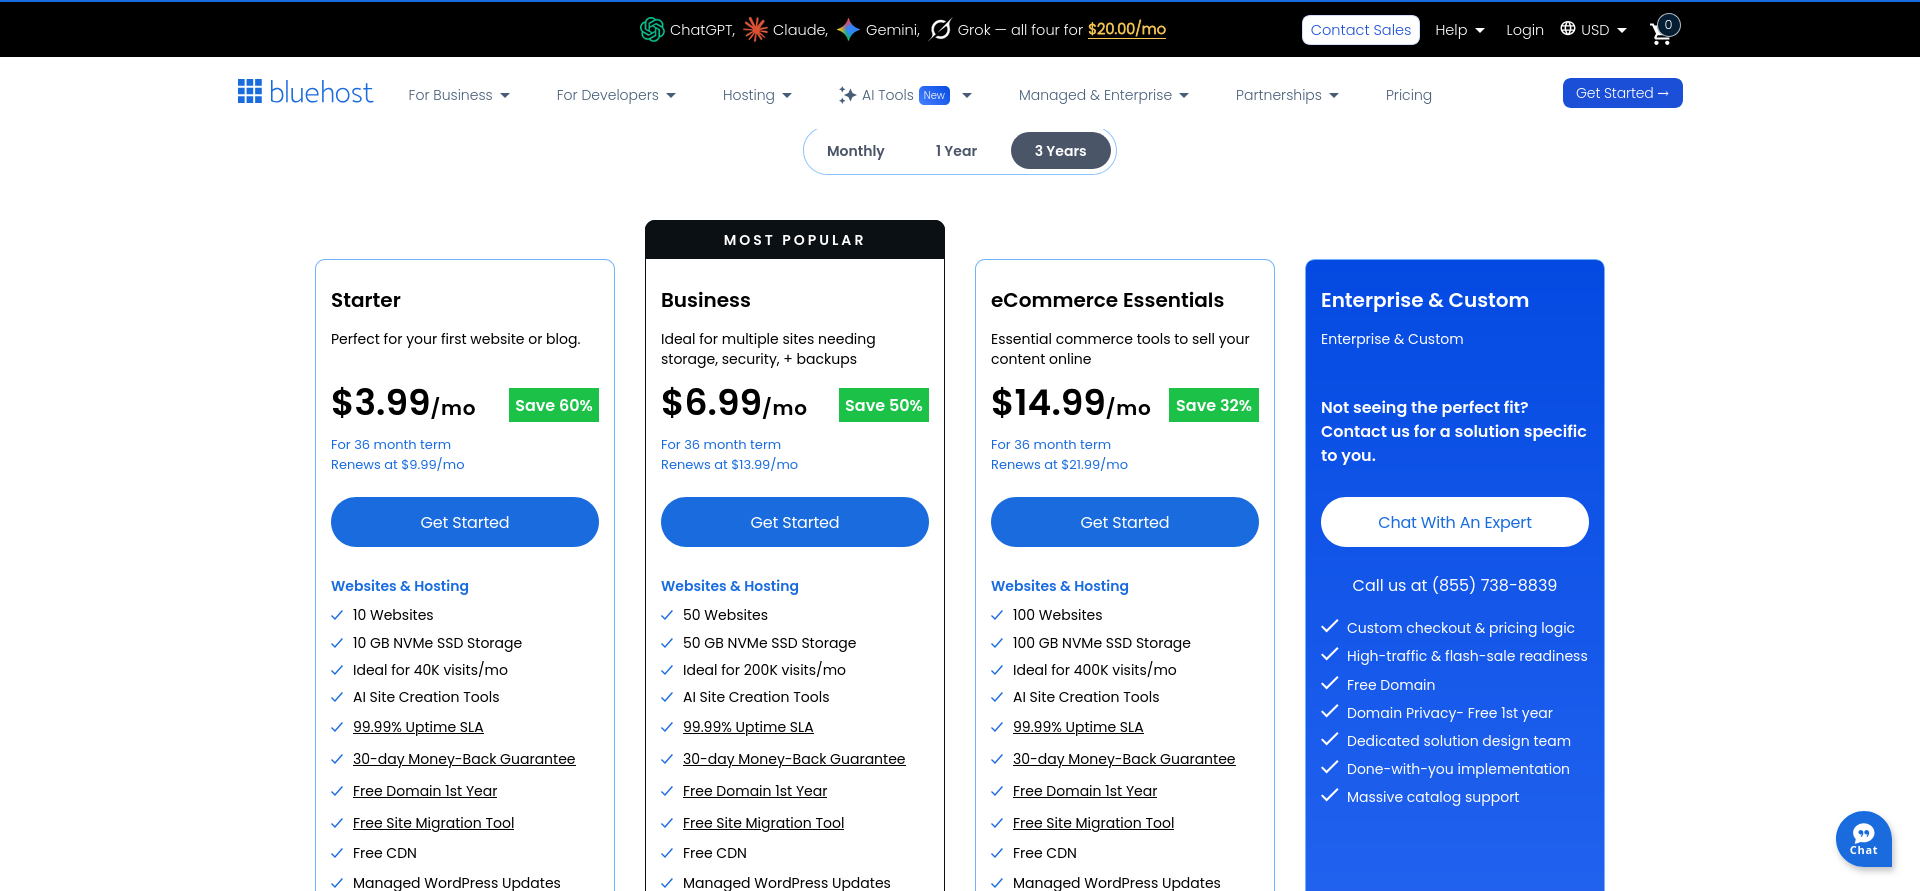The image size is (1920, 891).
Task: Click the Enterprise & Custom heading
Action: (x=1425, y=300)
